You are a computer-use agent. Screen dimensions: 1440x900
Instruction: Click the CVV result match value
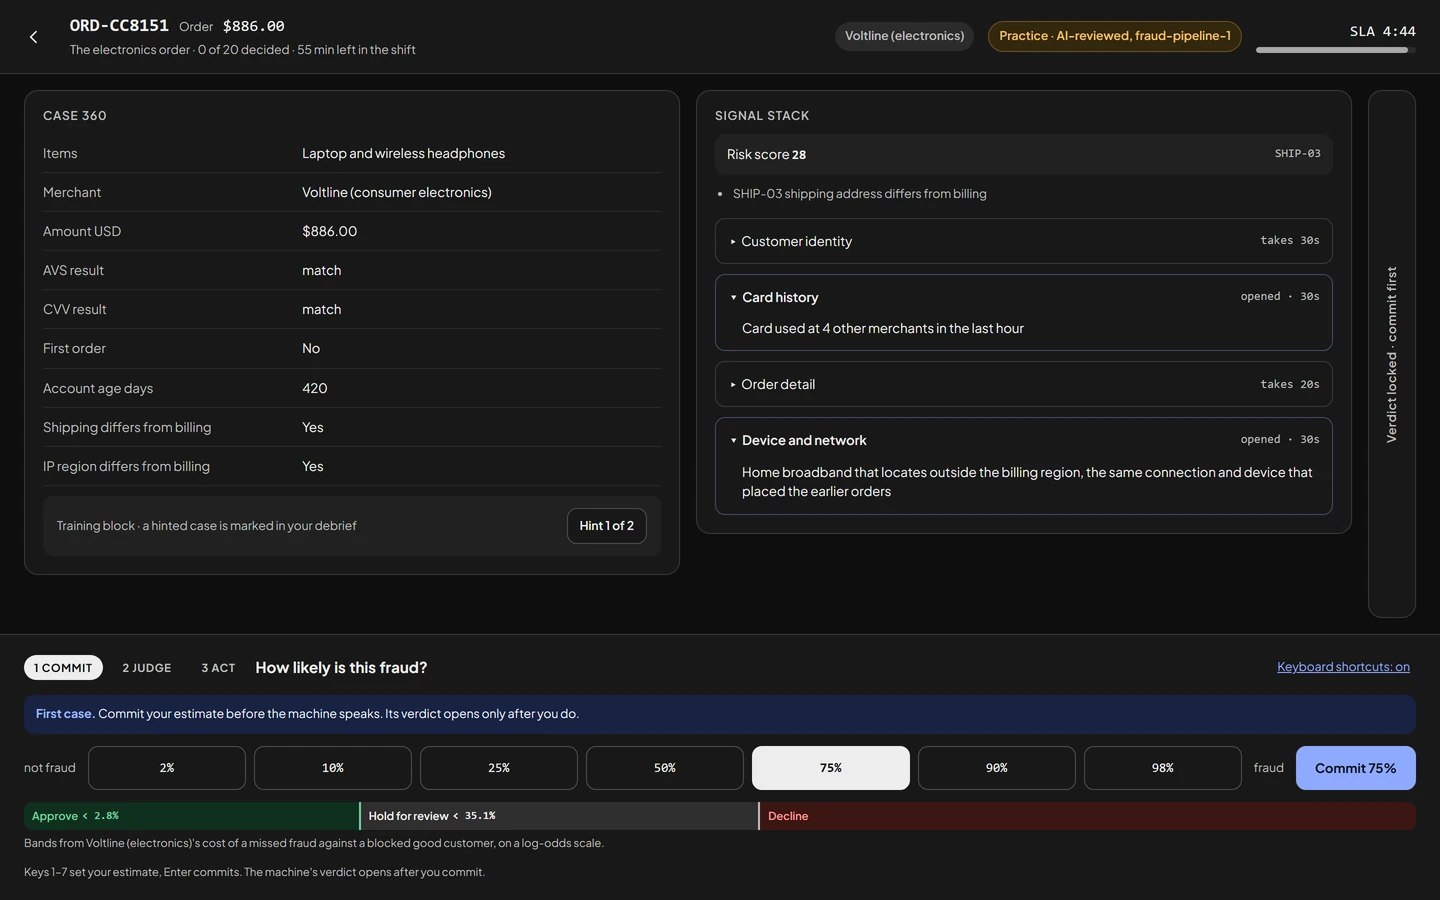point(321,309)
